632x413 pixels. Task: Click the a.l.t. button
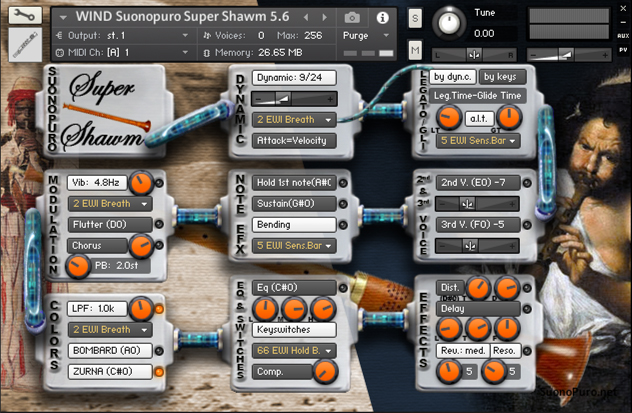coord(479,118)
